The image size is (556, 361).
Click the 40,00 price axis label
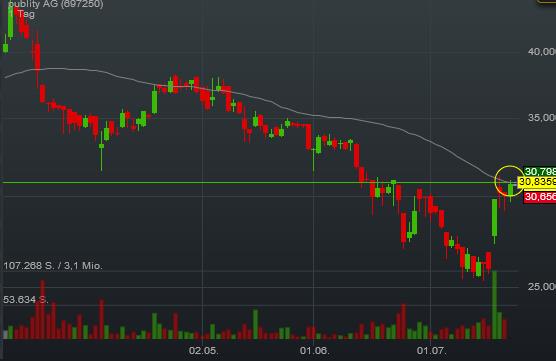542,52
